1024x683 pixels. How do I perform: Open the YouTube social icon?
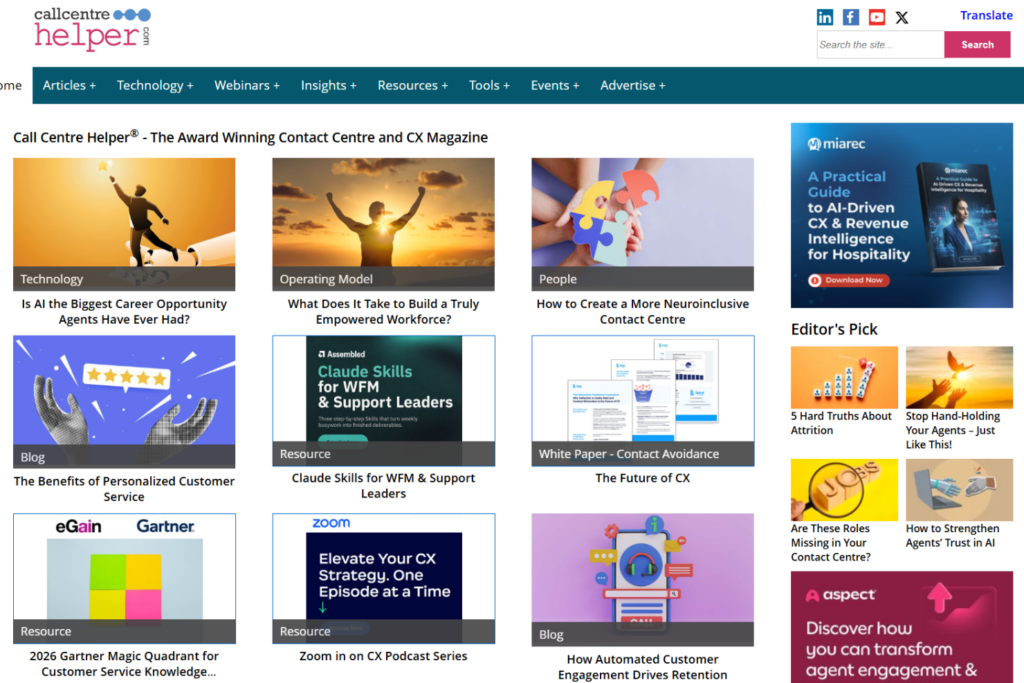pyautogui.click(x=876, y=18)
